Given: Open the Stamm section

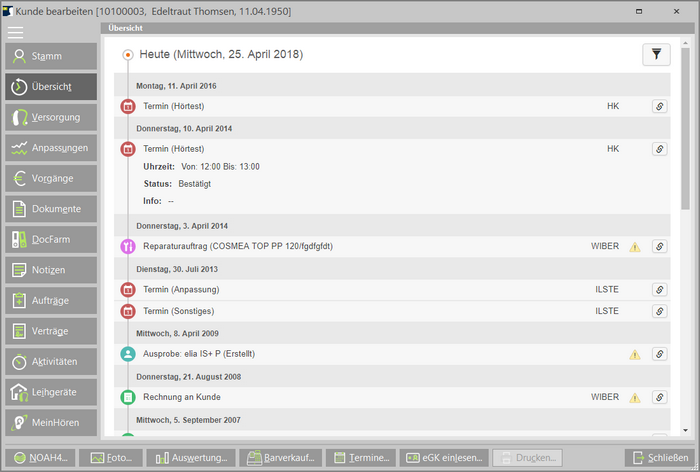Looking at the screenshot, I should 51,56.
